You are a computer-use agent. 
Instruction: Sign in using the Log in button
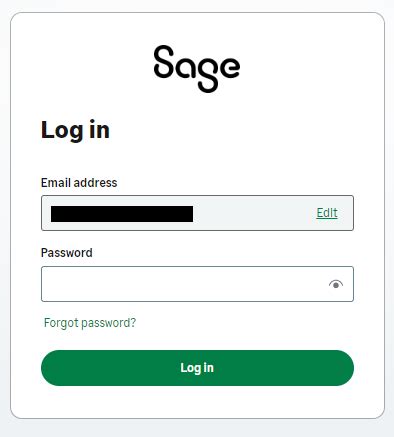[x=197, y=368]
